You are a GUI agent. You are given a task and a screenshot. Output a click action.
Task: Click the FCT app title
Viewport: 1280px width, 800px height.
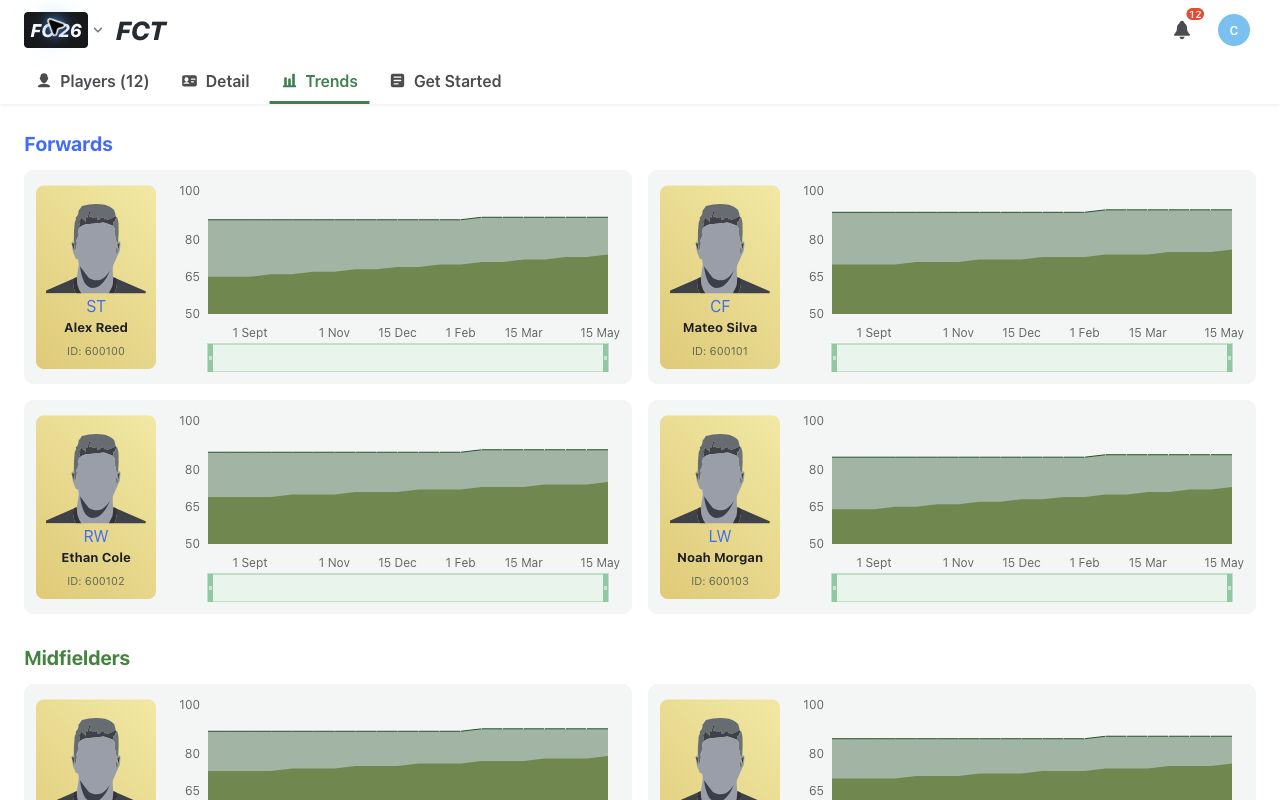pos(141,31)
